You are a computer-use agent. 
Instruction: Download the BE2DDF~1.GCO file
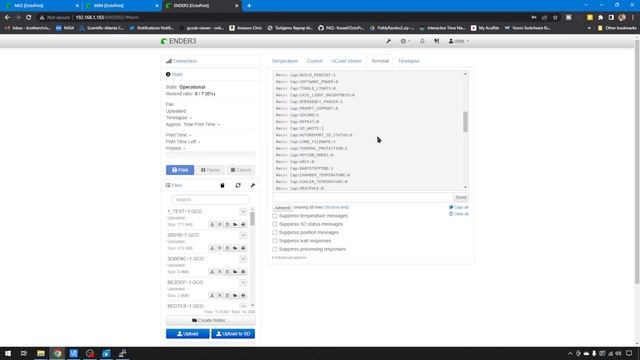[x=212, y=295]
